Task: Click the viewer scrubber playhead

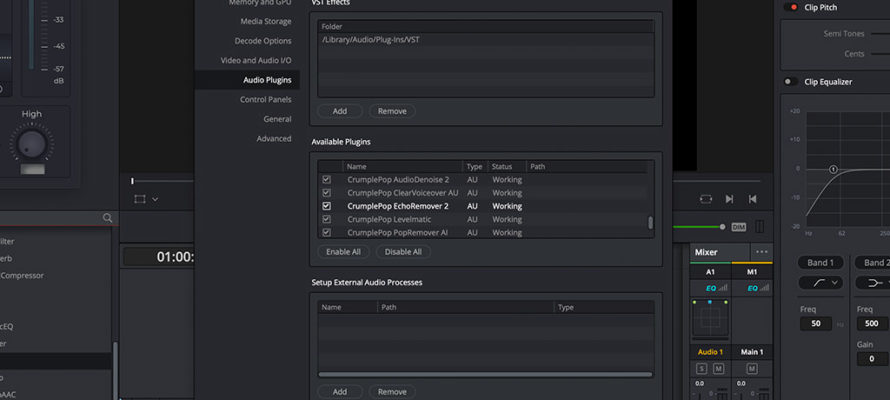Action: pos(132,181)
